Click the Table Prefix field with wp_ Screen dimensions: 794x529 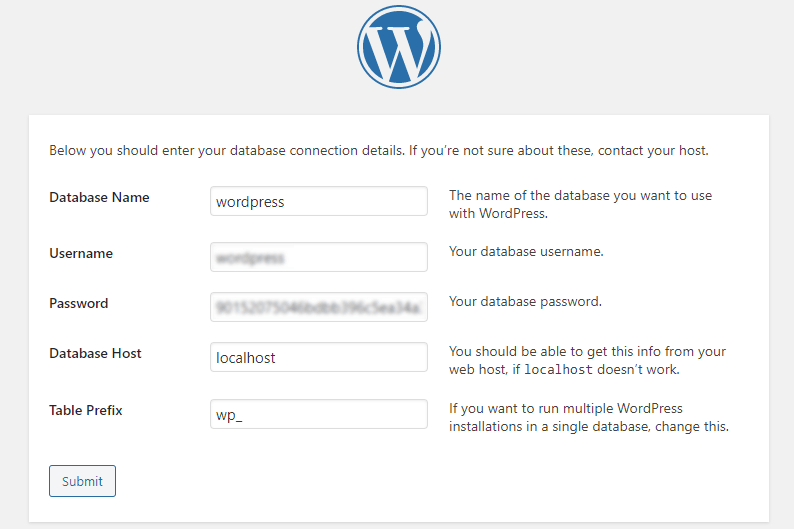pyautogui.click(x=319, y=414)
